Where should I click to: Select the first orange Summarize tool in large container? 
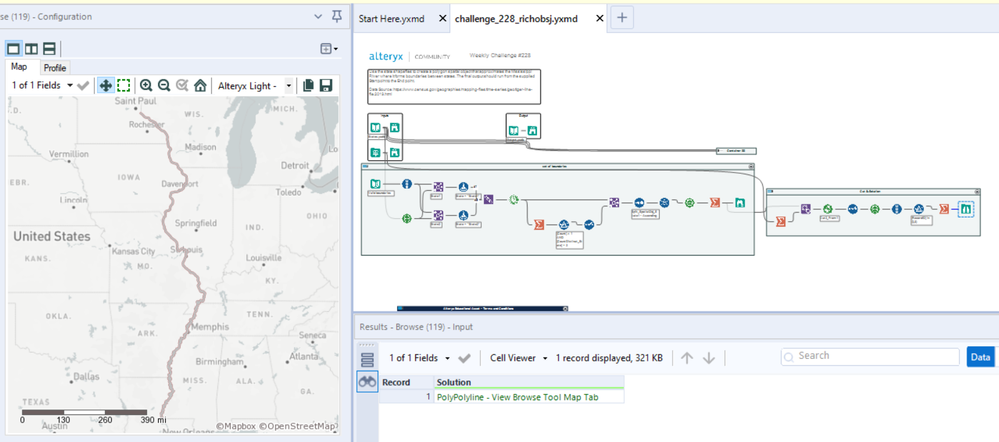click(x=538, y=224)
